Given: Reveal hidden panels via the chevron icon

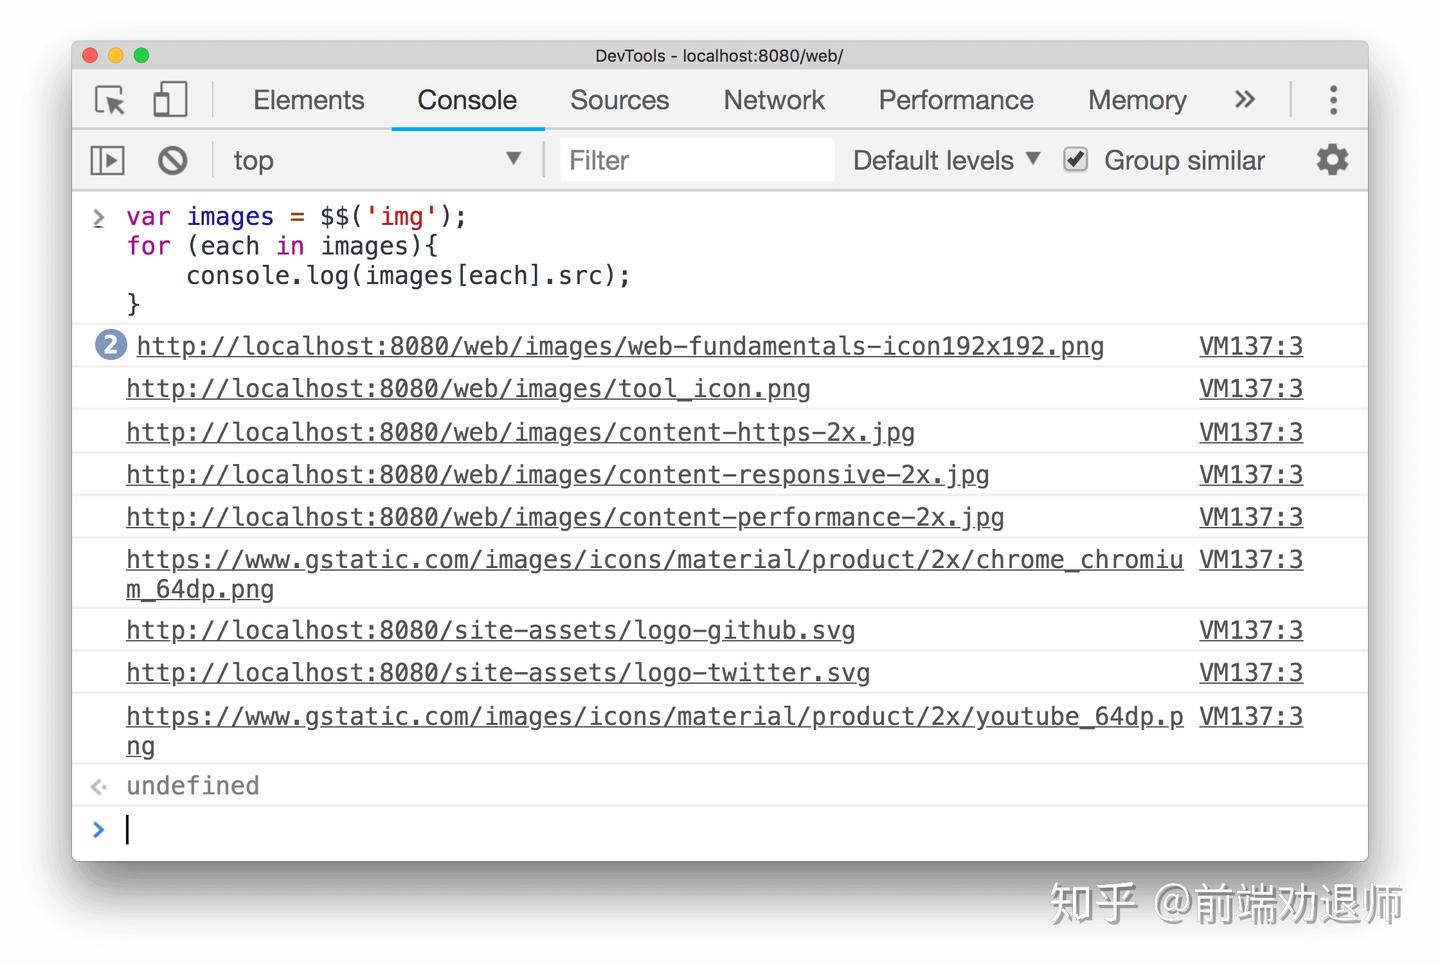Looking at the screenshot, I should pyautogui.click(x=1244, y=100).
